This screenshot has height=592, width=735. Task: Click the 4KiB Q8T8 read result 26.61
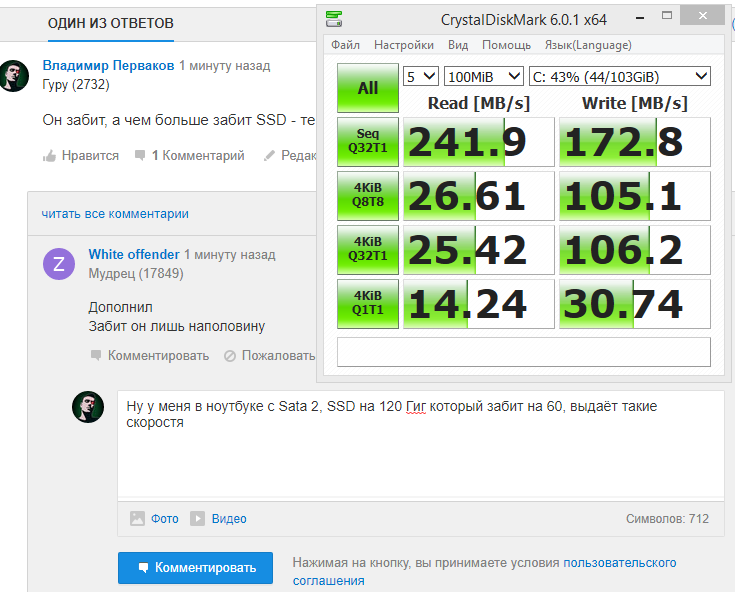tap(479, 196)
